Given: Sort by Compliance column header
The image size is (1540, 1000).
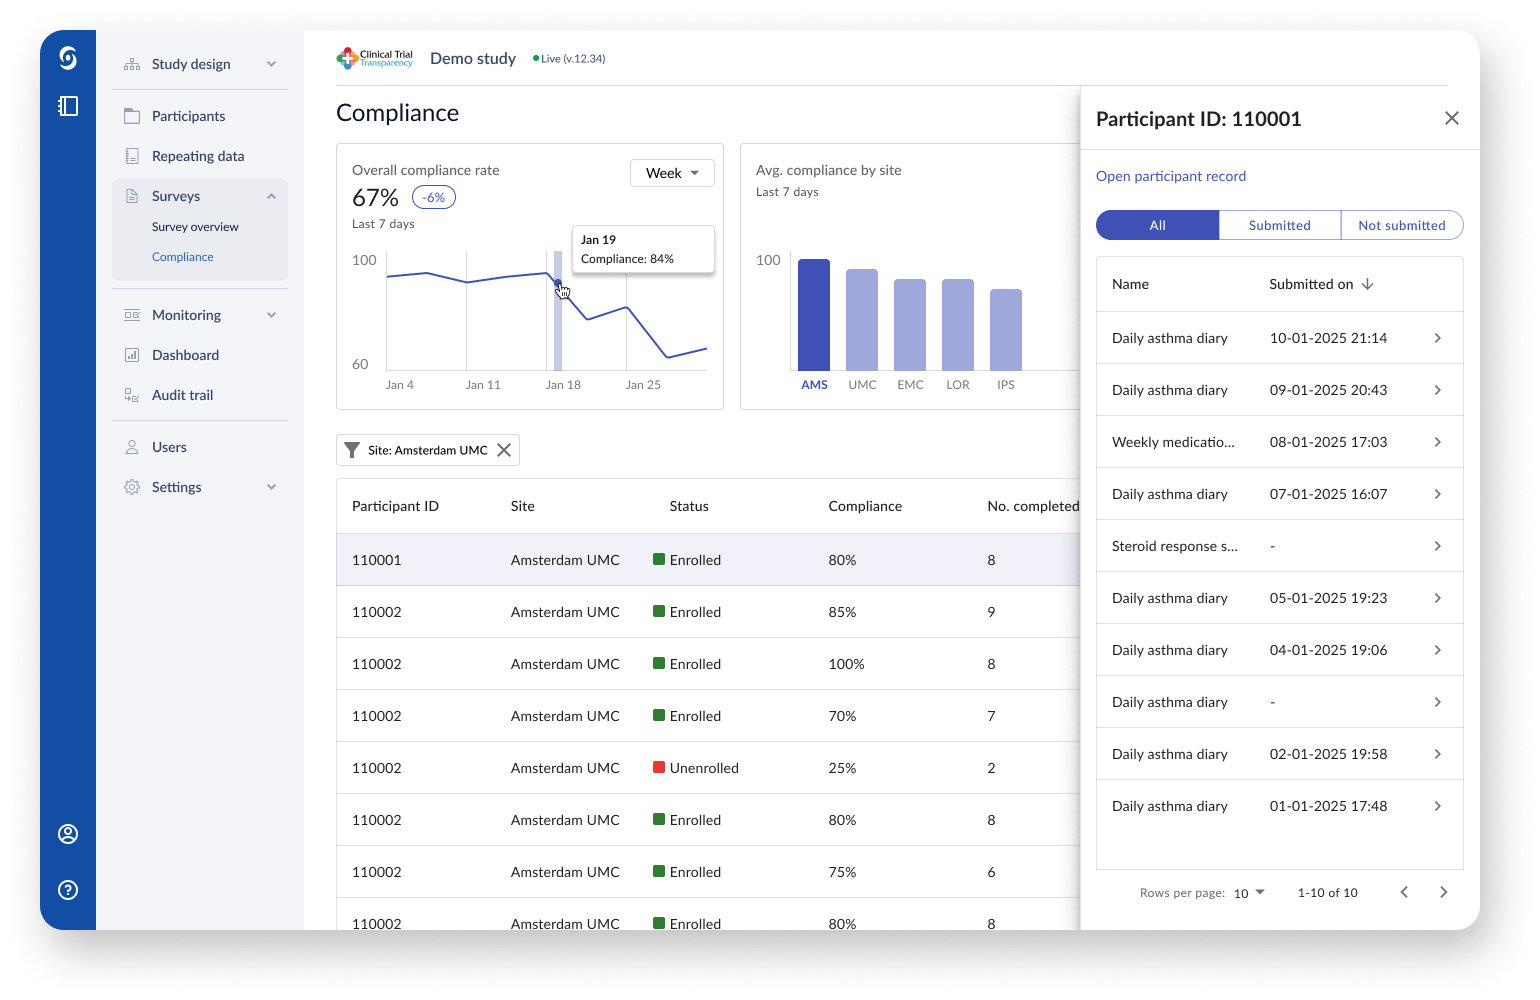Looking at the screenshot, I should (865, 506).
